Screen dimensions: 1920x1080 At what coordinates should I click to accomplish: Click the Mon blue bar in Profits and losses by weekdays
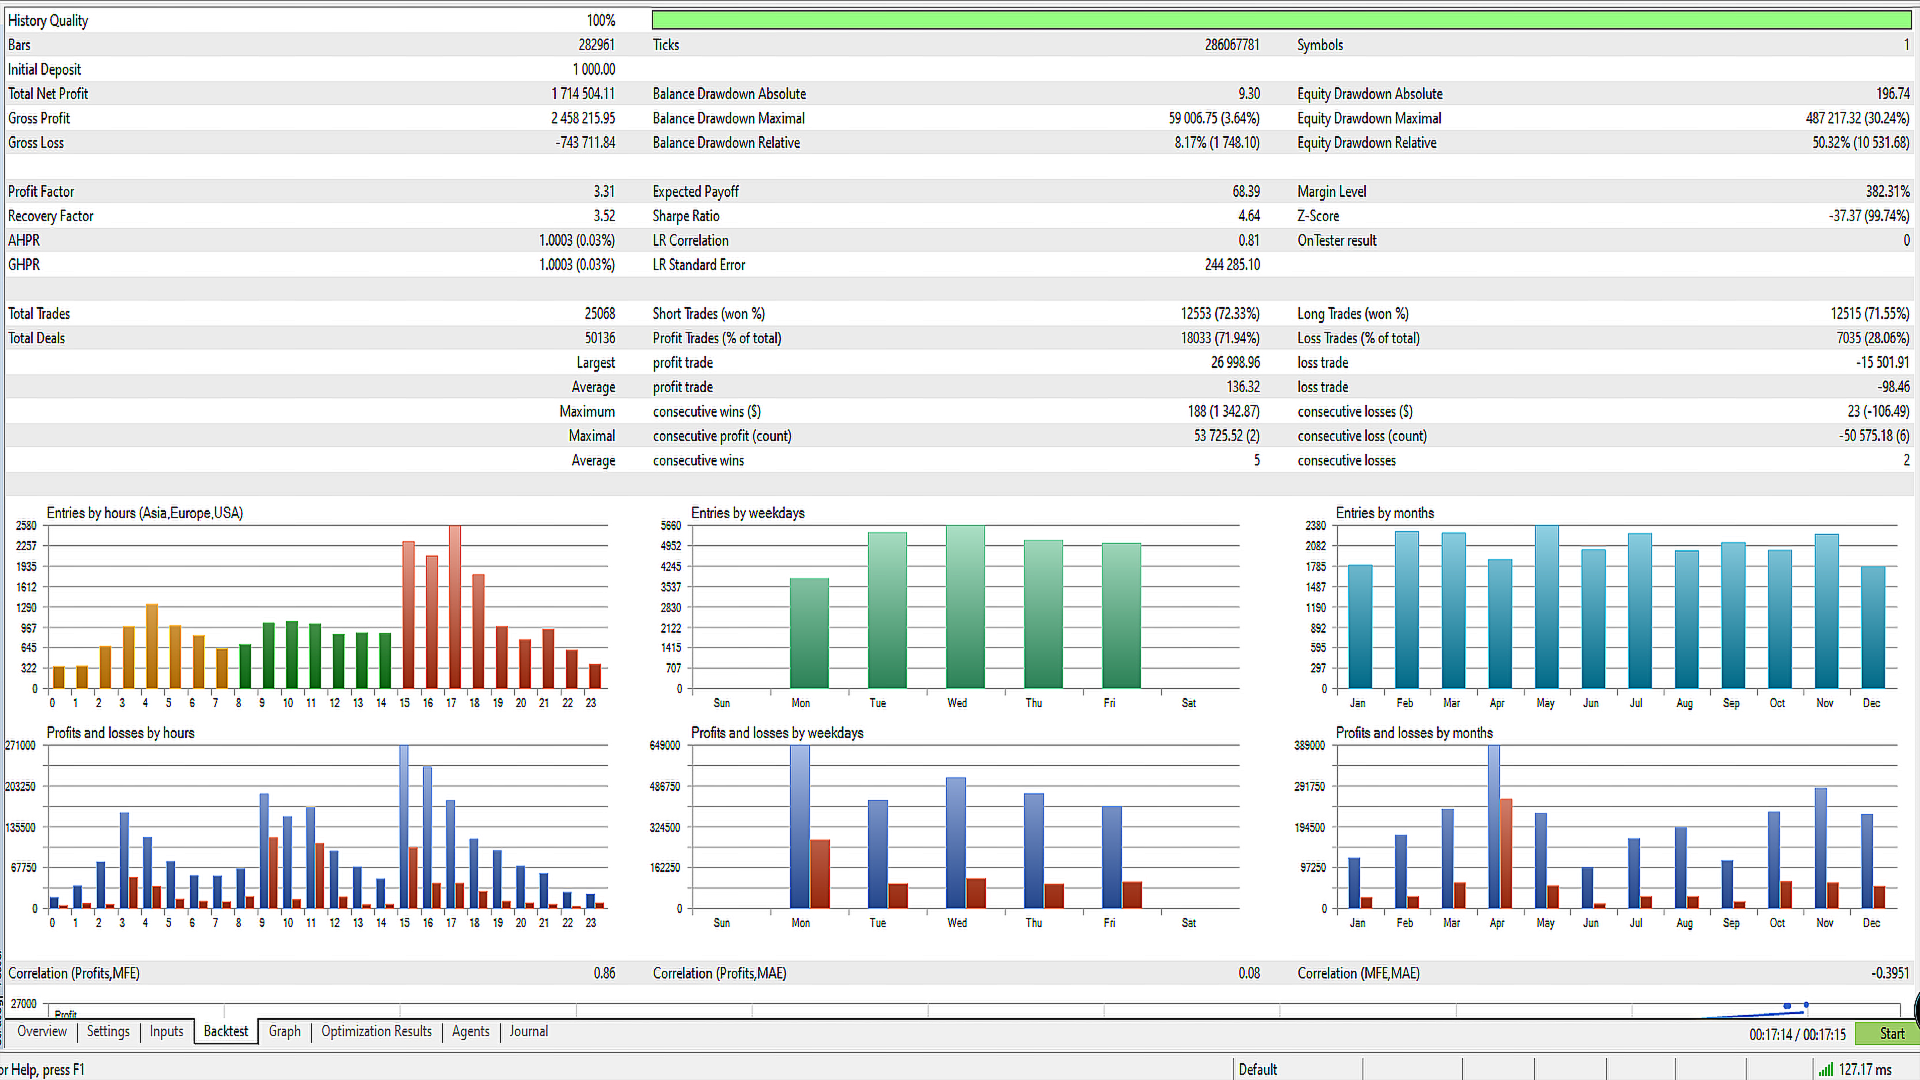coord(800,826)
